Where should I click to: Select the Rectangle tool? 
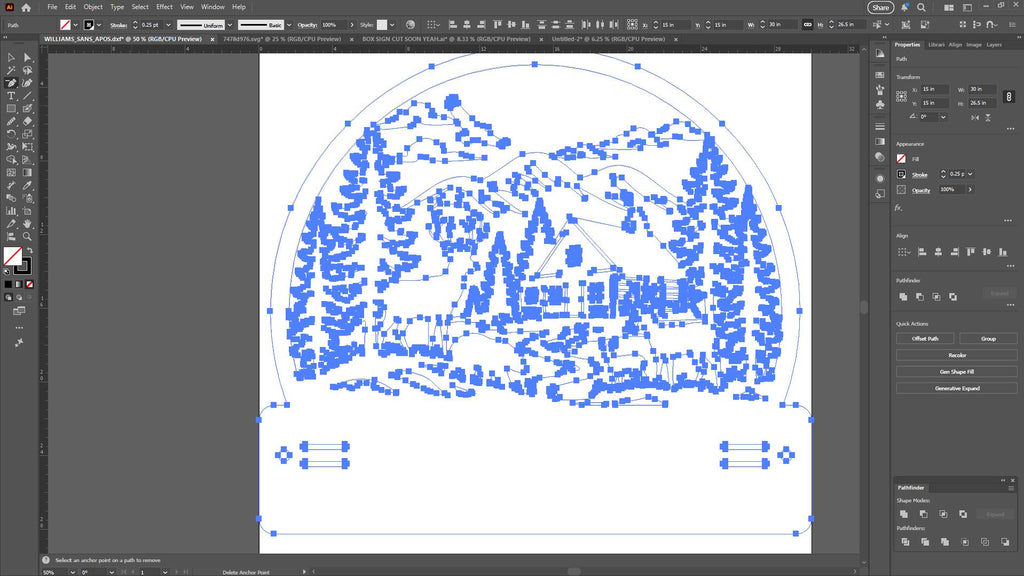[x=11, y=108]
